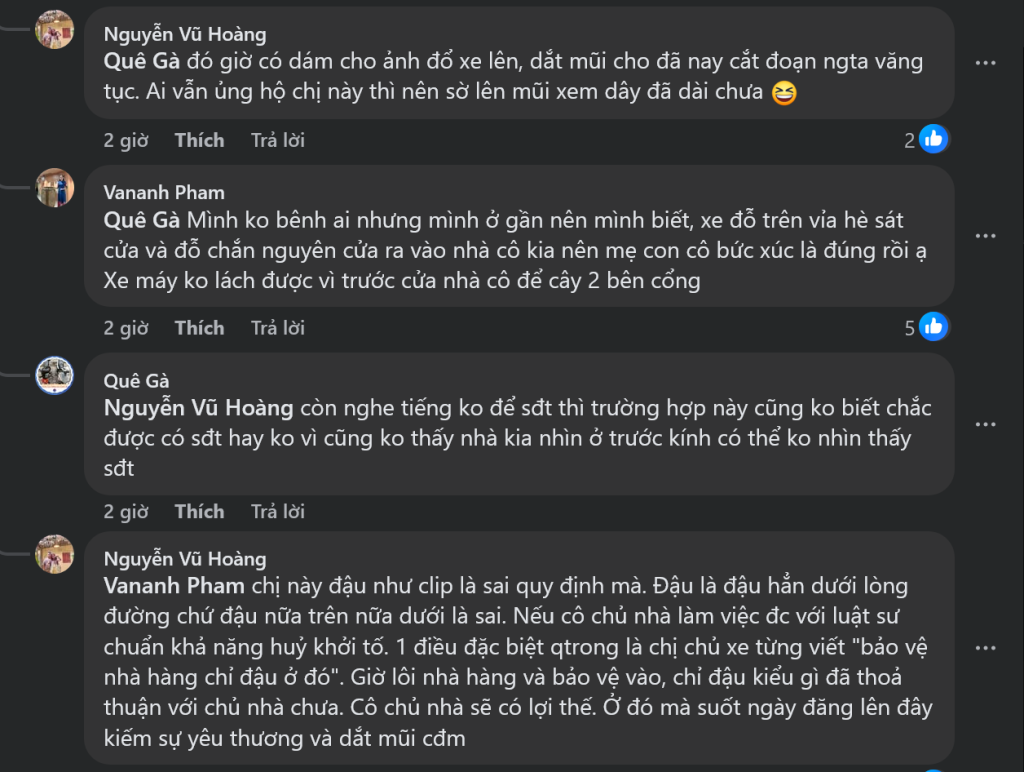Open three-dot options on Quê Gà's comment
1024x772 pixels.
(985, 424)
